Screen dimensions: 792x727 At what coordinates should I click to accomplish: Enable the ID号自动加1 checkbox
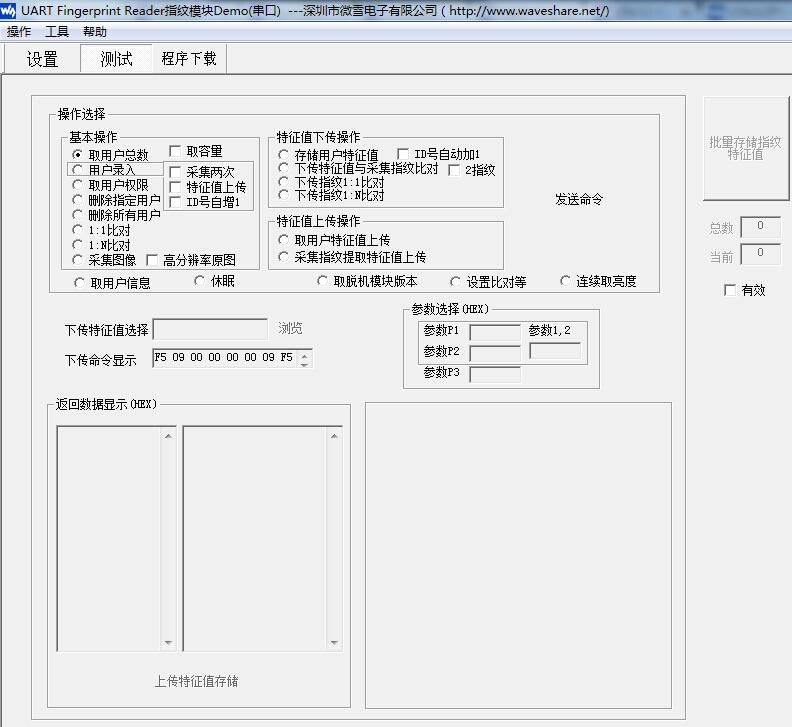(x=403, y=154)
